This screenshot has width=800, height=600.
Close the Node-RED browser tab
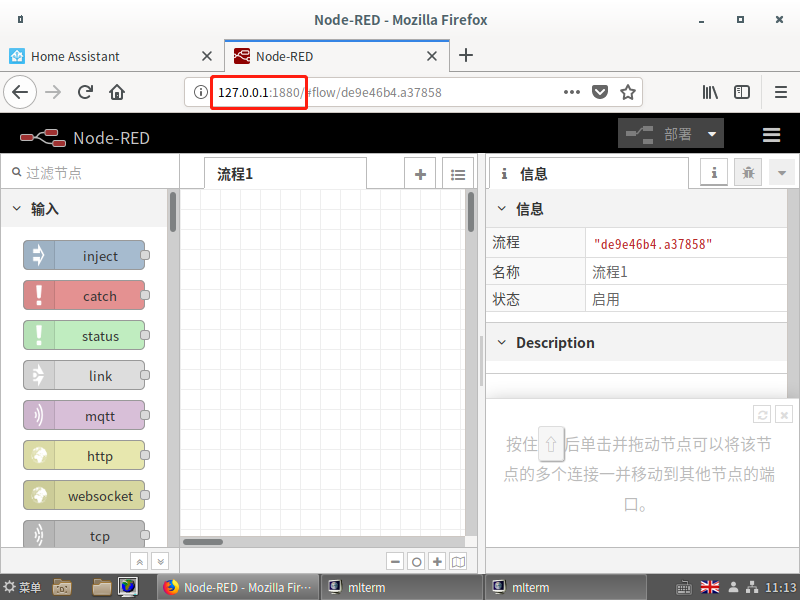[432, 56]
